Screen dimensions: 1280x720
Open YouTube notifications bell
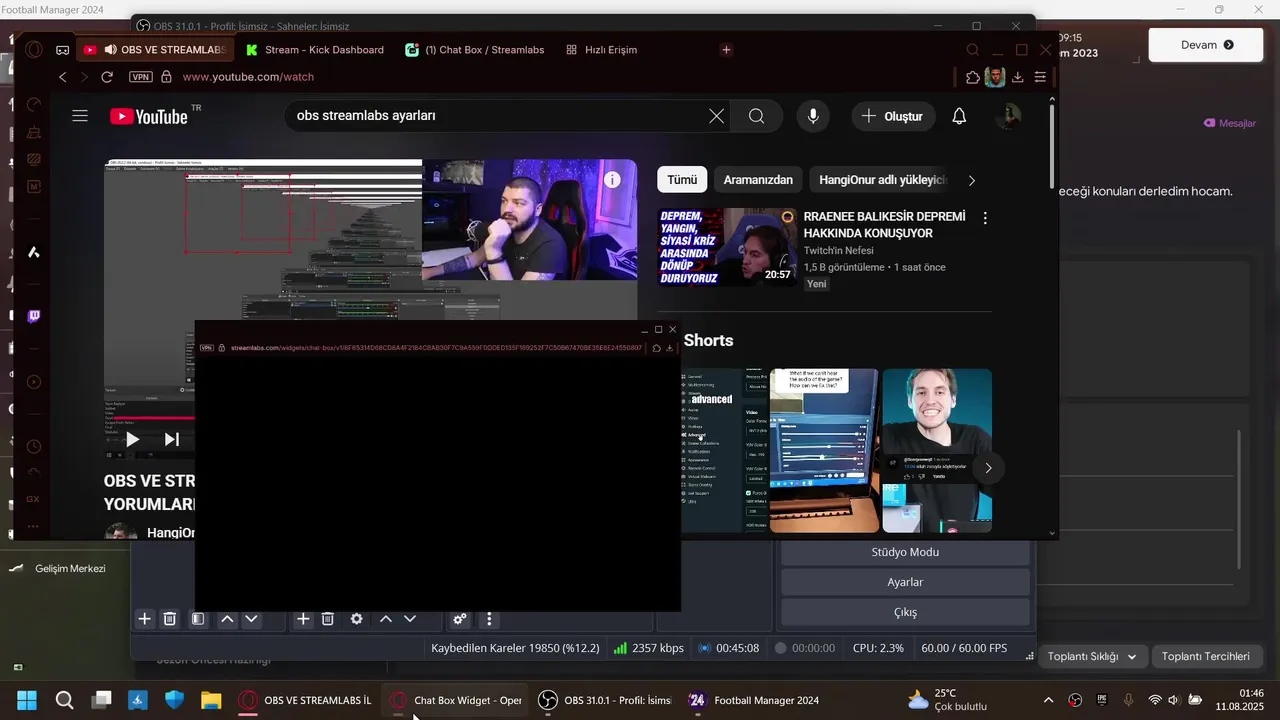(x=959, y=116)
